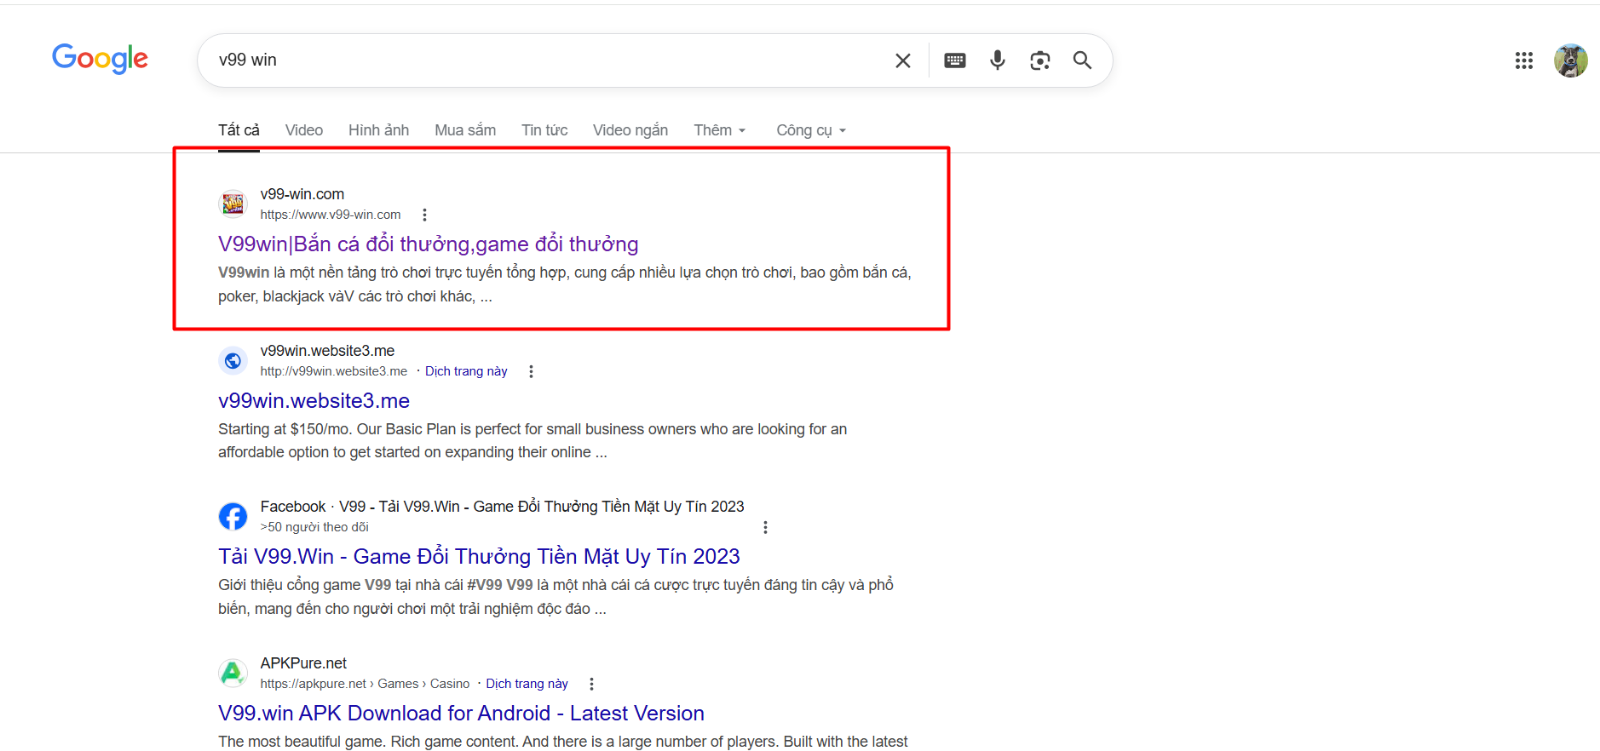Expand the Thêm dropdown menu
Viewport: 1600px width, 751px height.
[x=720, y=130]
